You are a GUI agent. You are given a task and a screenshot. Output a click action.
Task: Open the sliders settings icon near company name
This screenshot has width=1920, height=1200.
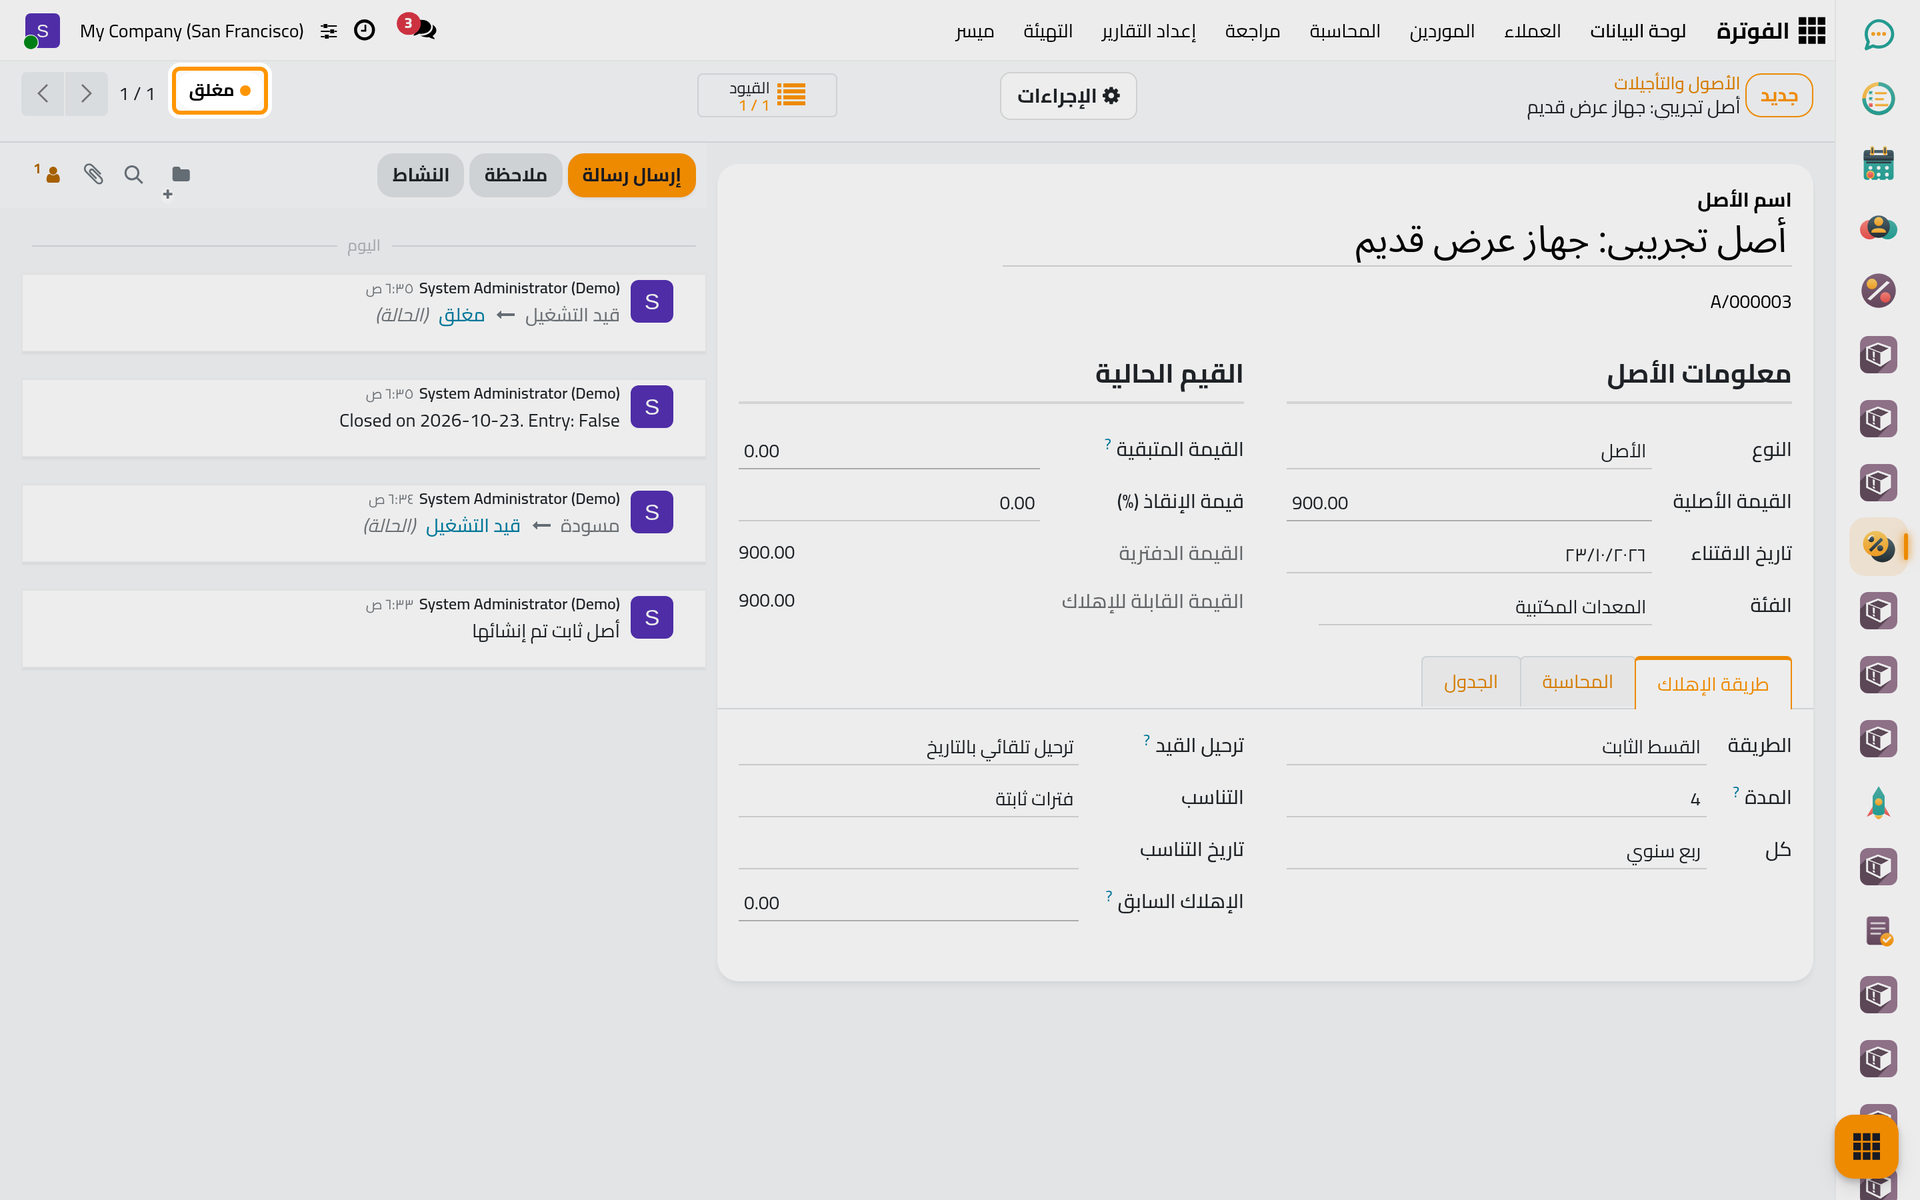pyautogui.click(x=328, y=31)
